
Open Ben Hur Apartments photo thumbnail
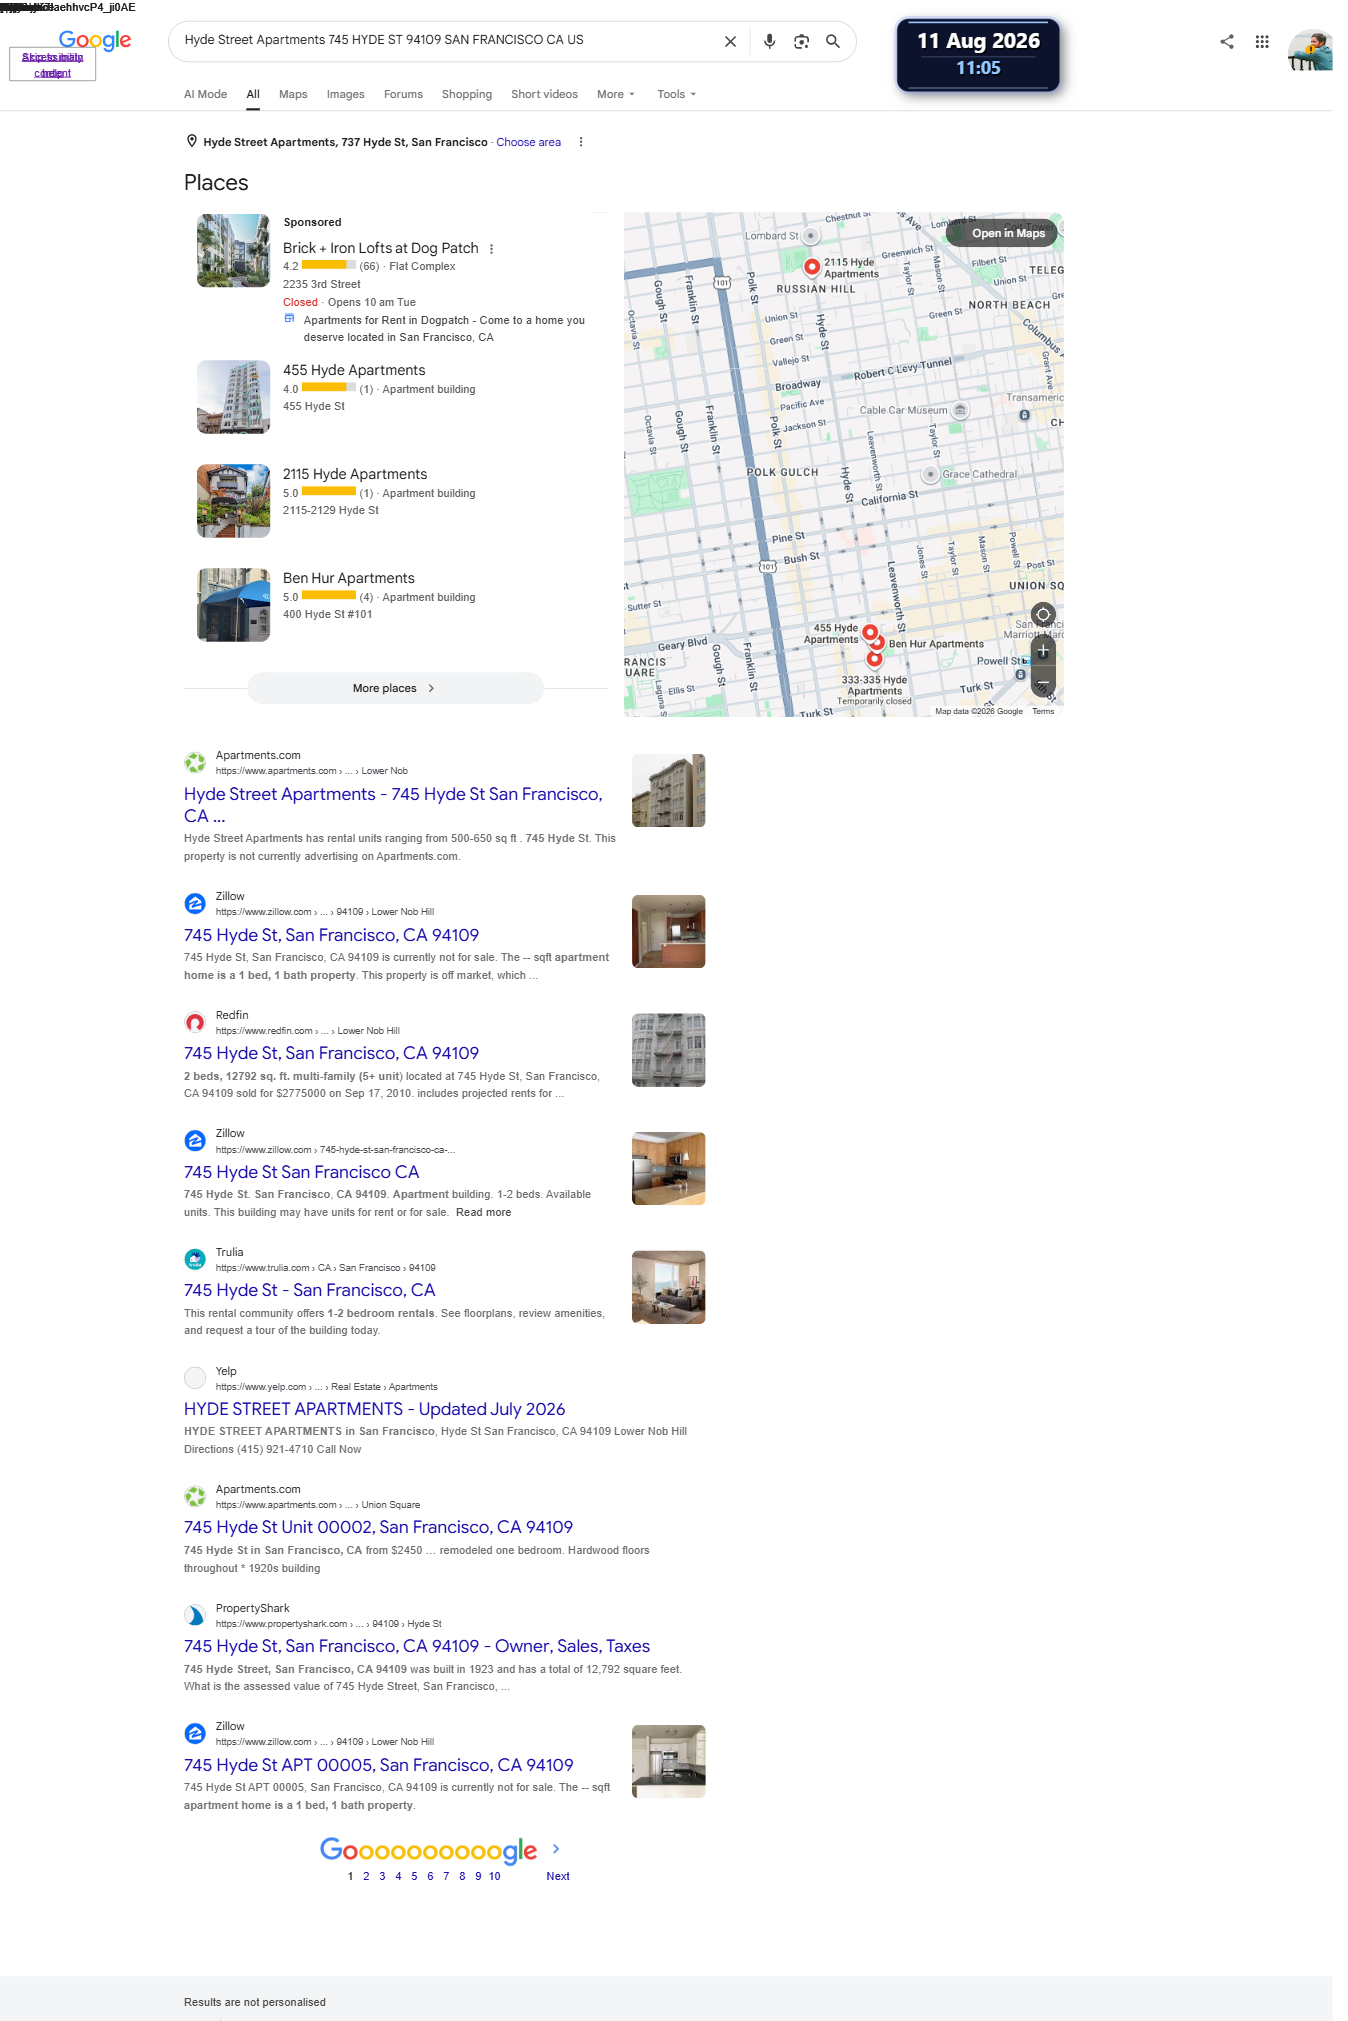coord(233,605)
